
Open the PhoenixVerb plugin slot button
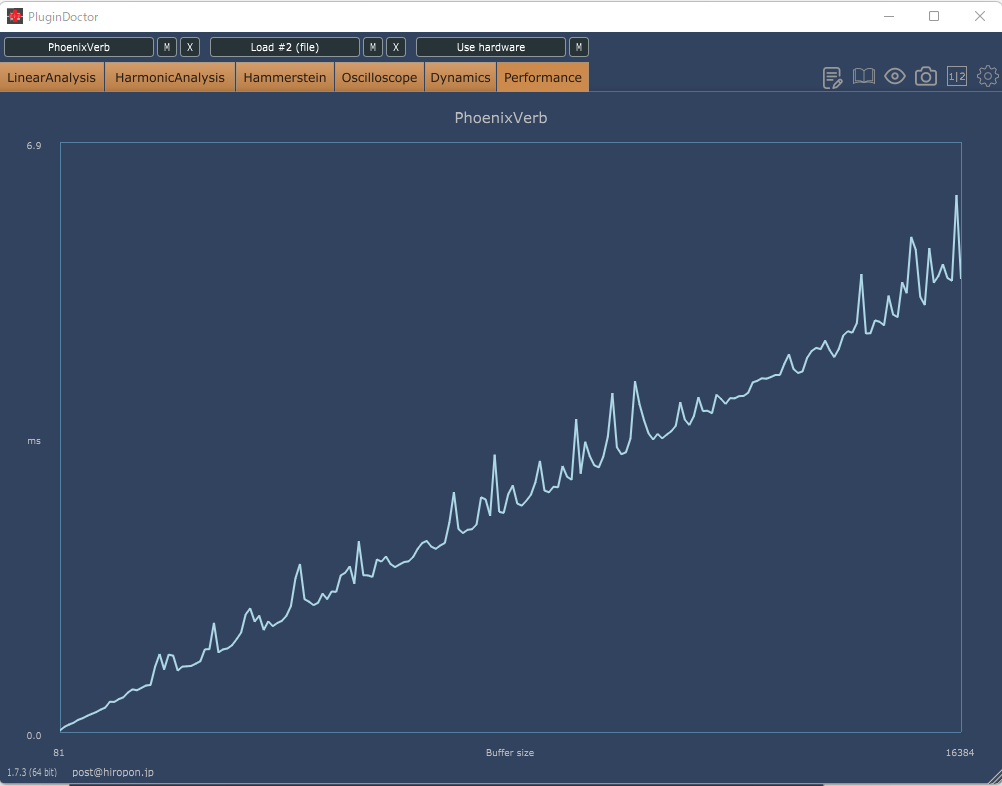point(79,47)
